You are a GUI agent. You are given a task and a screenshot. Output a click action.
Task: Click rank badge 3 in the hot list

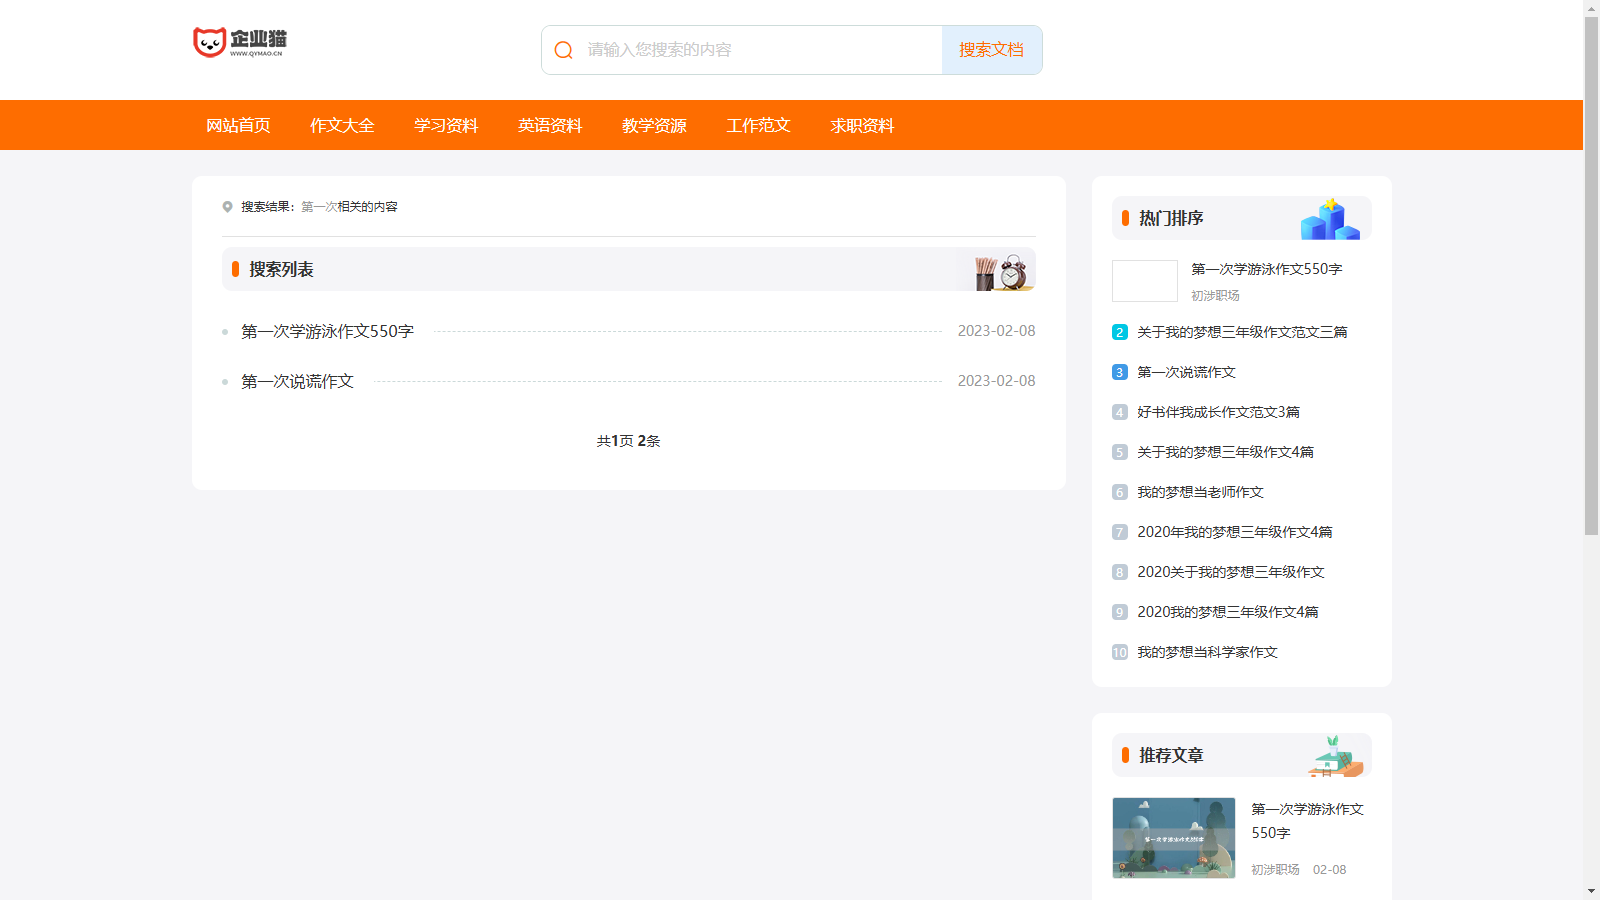1119,372
